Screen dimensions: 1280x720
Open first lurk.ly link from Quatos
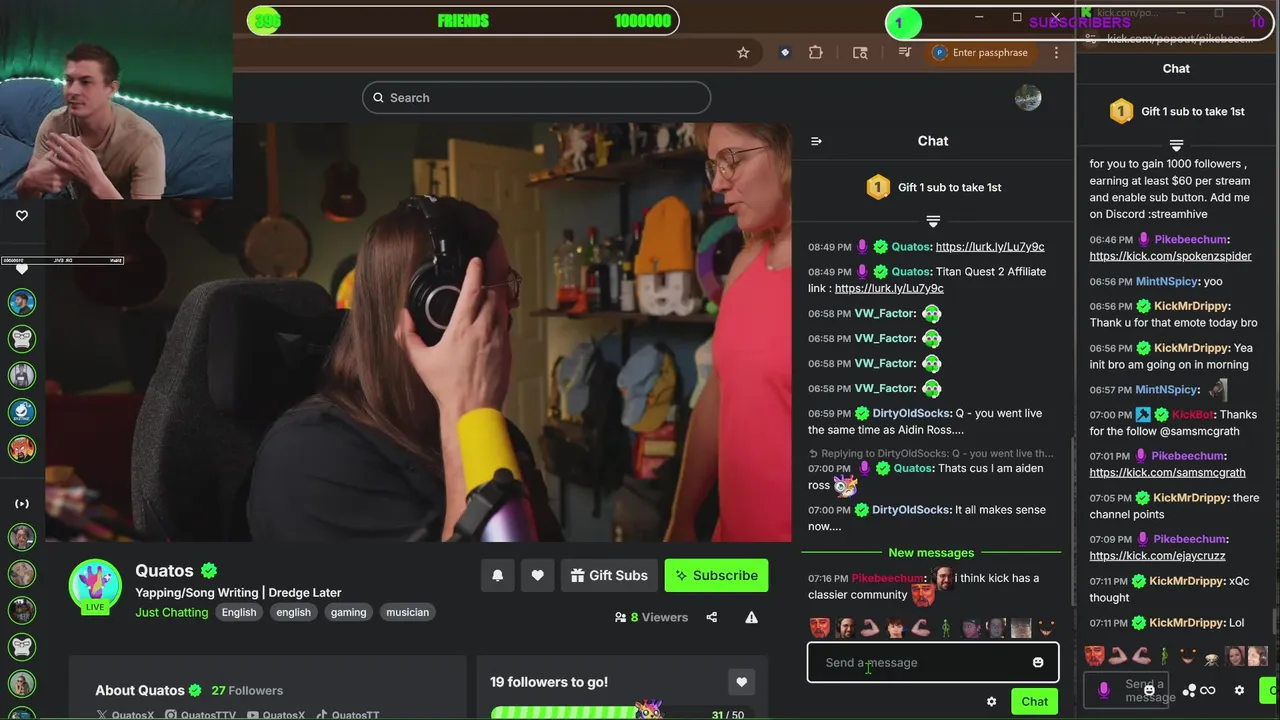[x=990, y=247]
